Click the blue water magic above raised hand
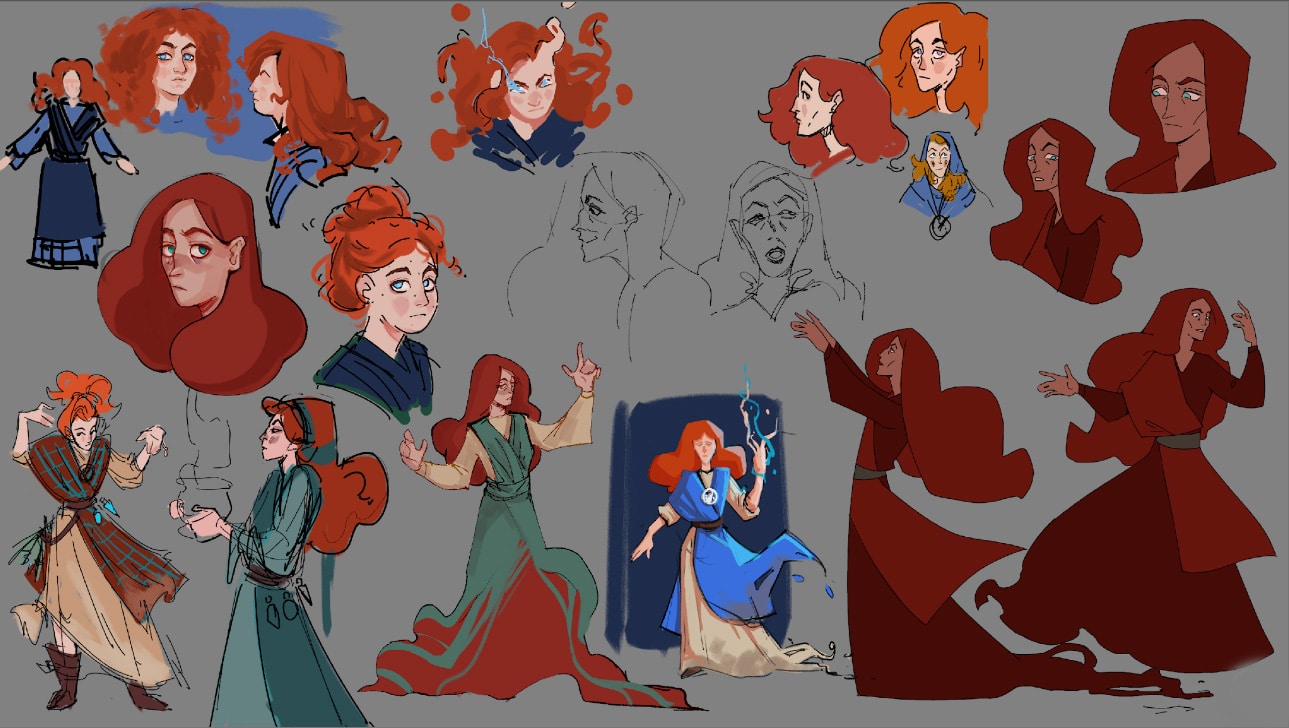Screen dimensions: 1289x728 tap(752, 410)
